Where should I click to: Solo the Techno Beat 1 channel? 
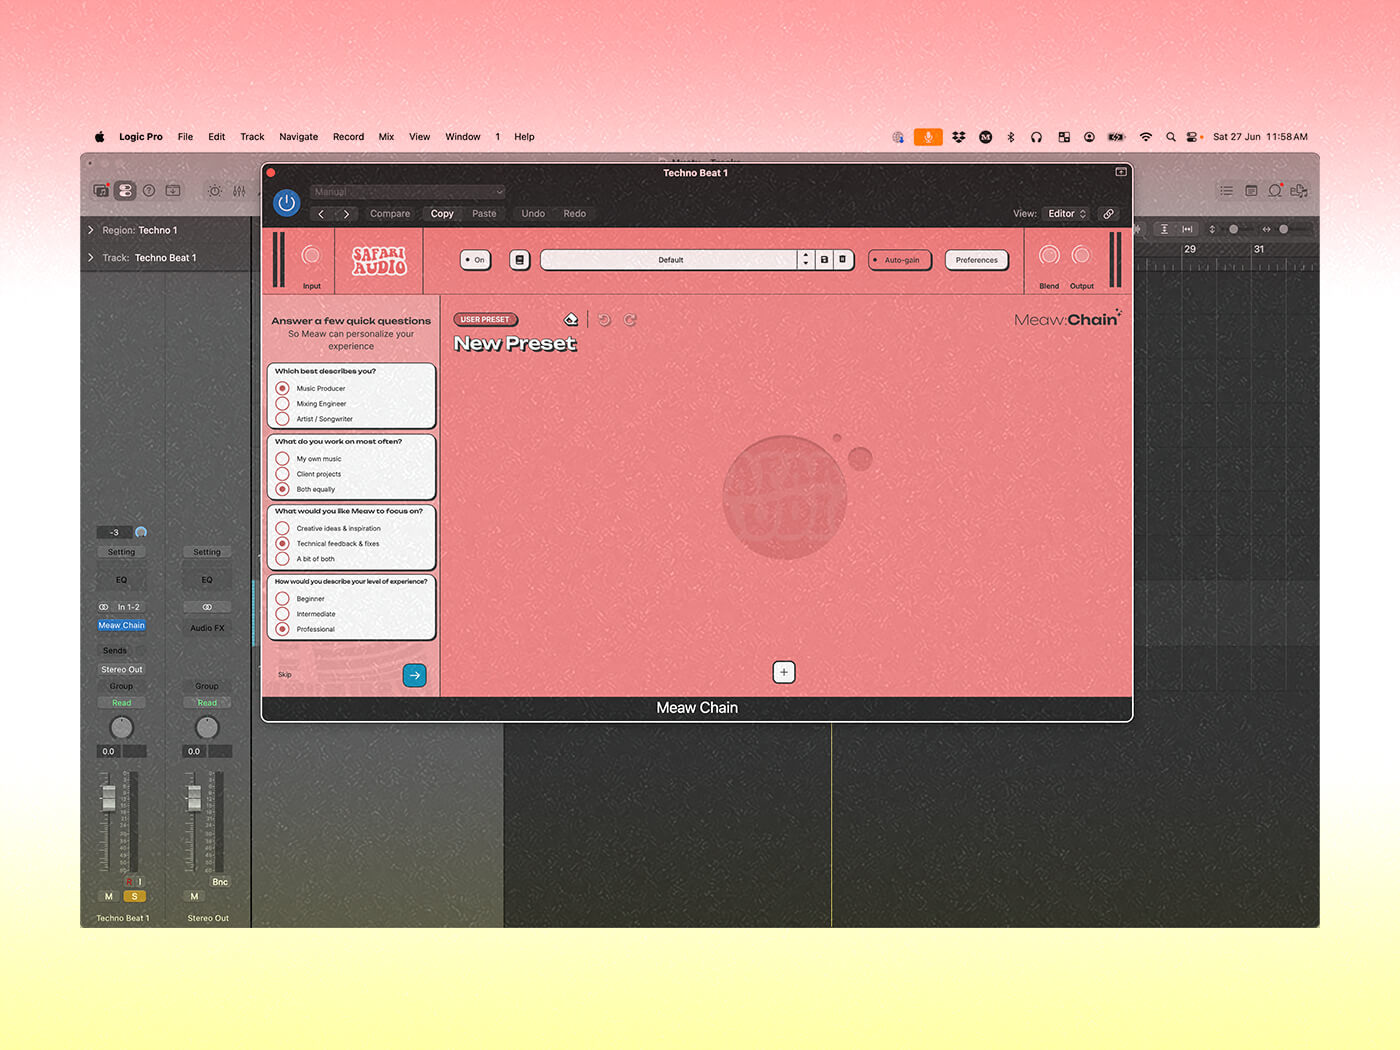(x=134, y=896)
